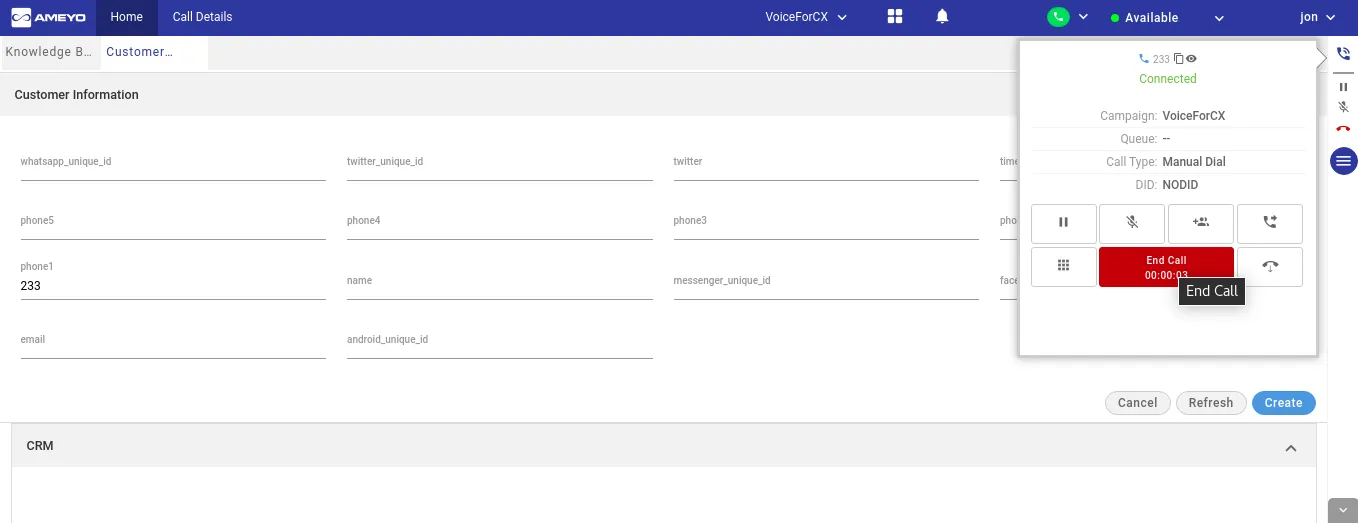The height and width of the screenshot is (523, 1358).
Task: Open Call Details menu
Action: [202, 17]
